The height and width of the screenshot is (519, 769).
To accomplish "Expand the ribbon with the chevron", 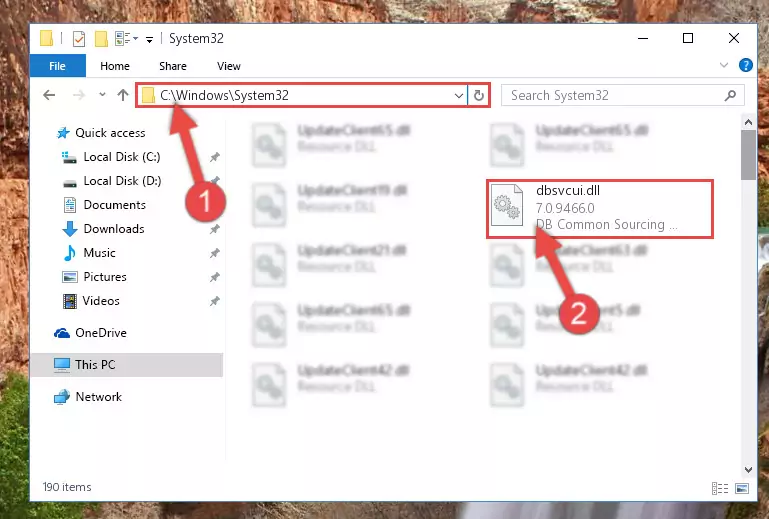I will pyautogui.click(x=723, y=65).
